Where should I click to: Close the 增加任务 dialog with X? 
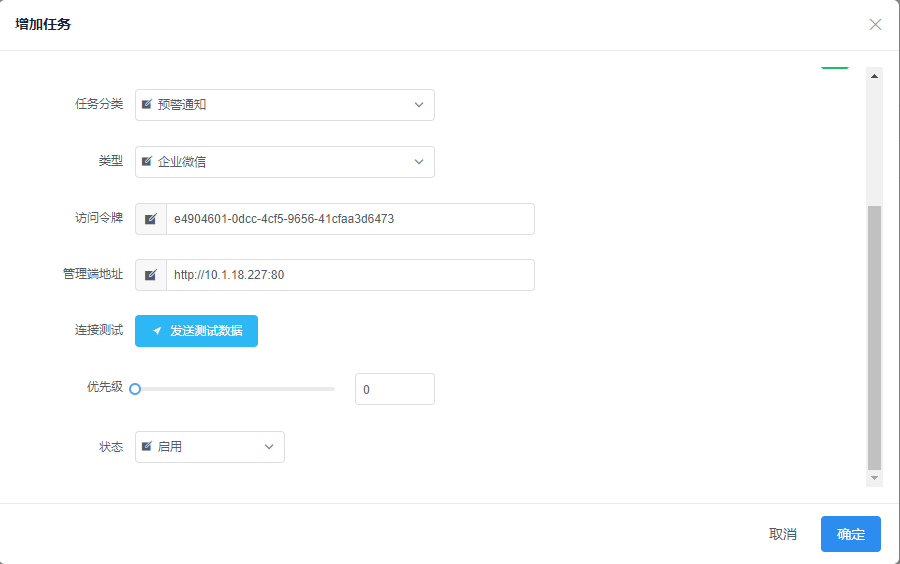pyautogui.click(x=875, y=25)
